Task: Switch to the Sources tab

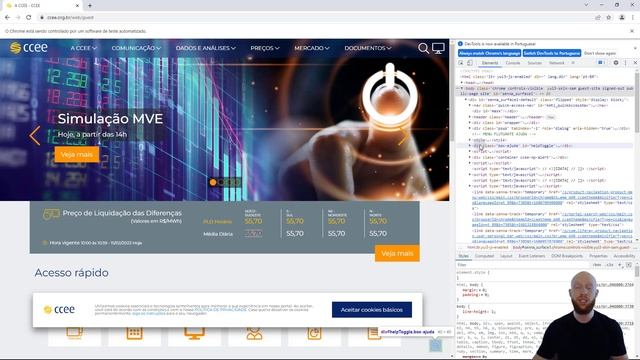Action: (535, 63)
